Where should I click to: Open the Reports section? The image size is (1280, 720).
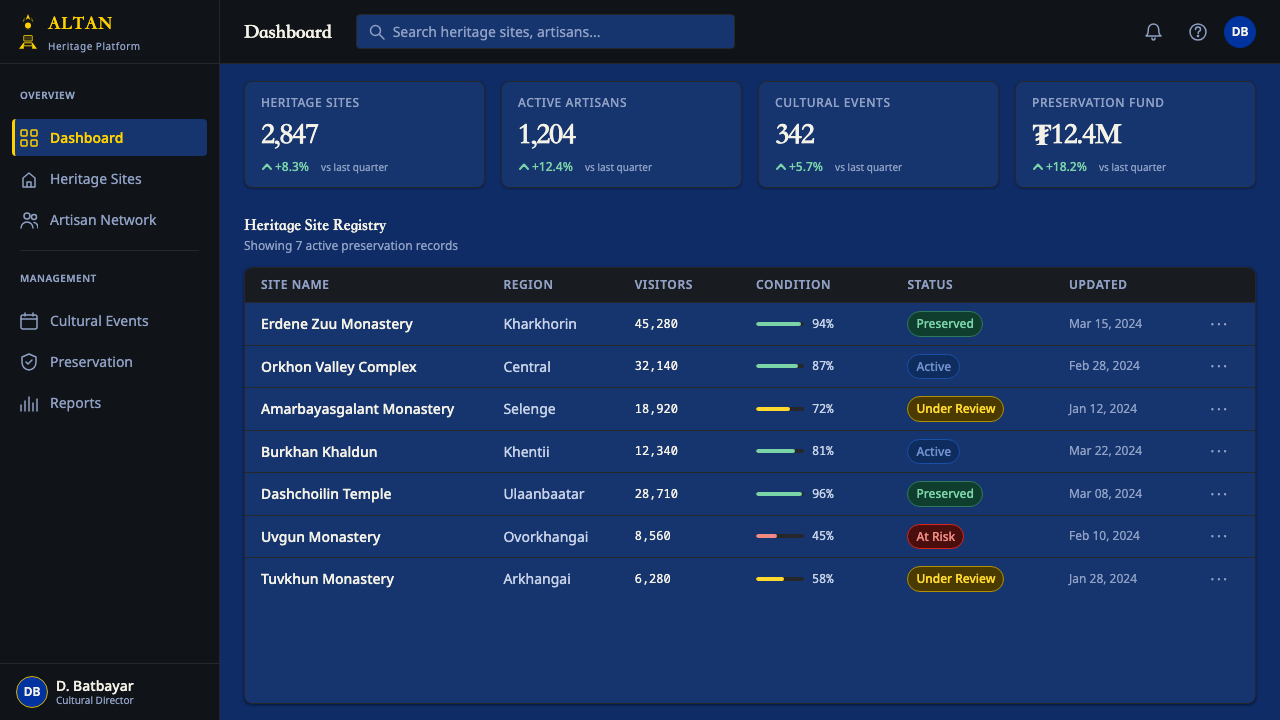coord(110,403)
